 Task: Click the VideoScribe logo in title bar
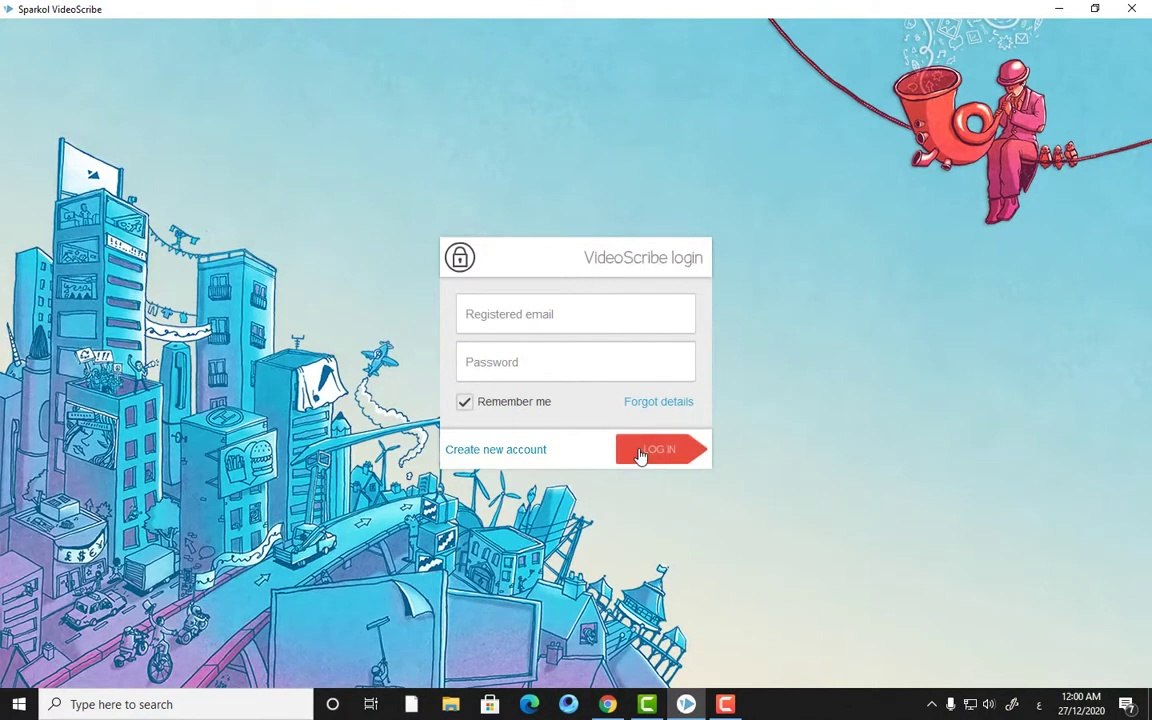[x=9, y=9]
